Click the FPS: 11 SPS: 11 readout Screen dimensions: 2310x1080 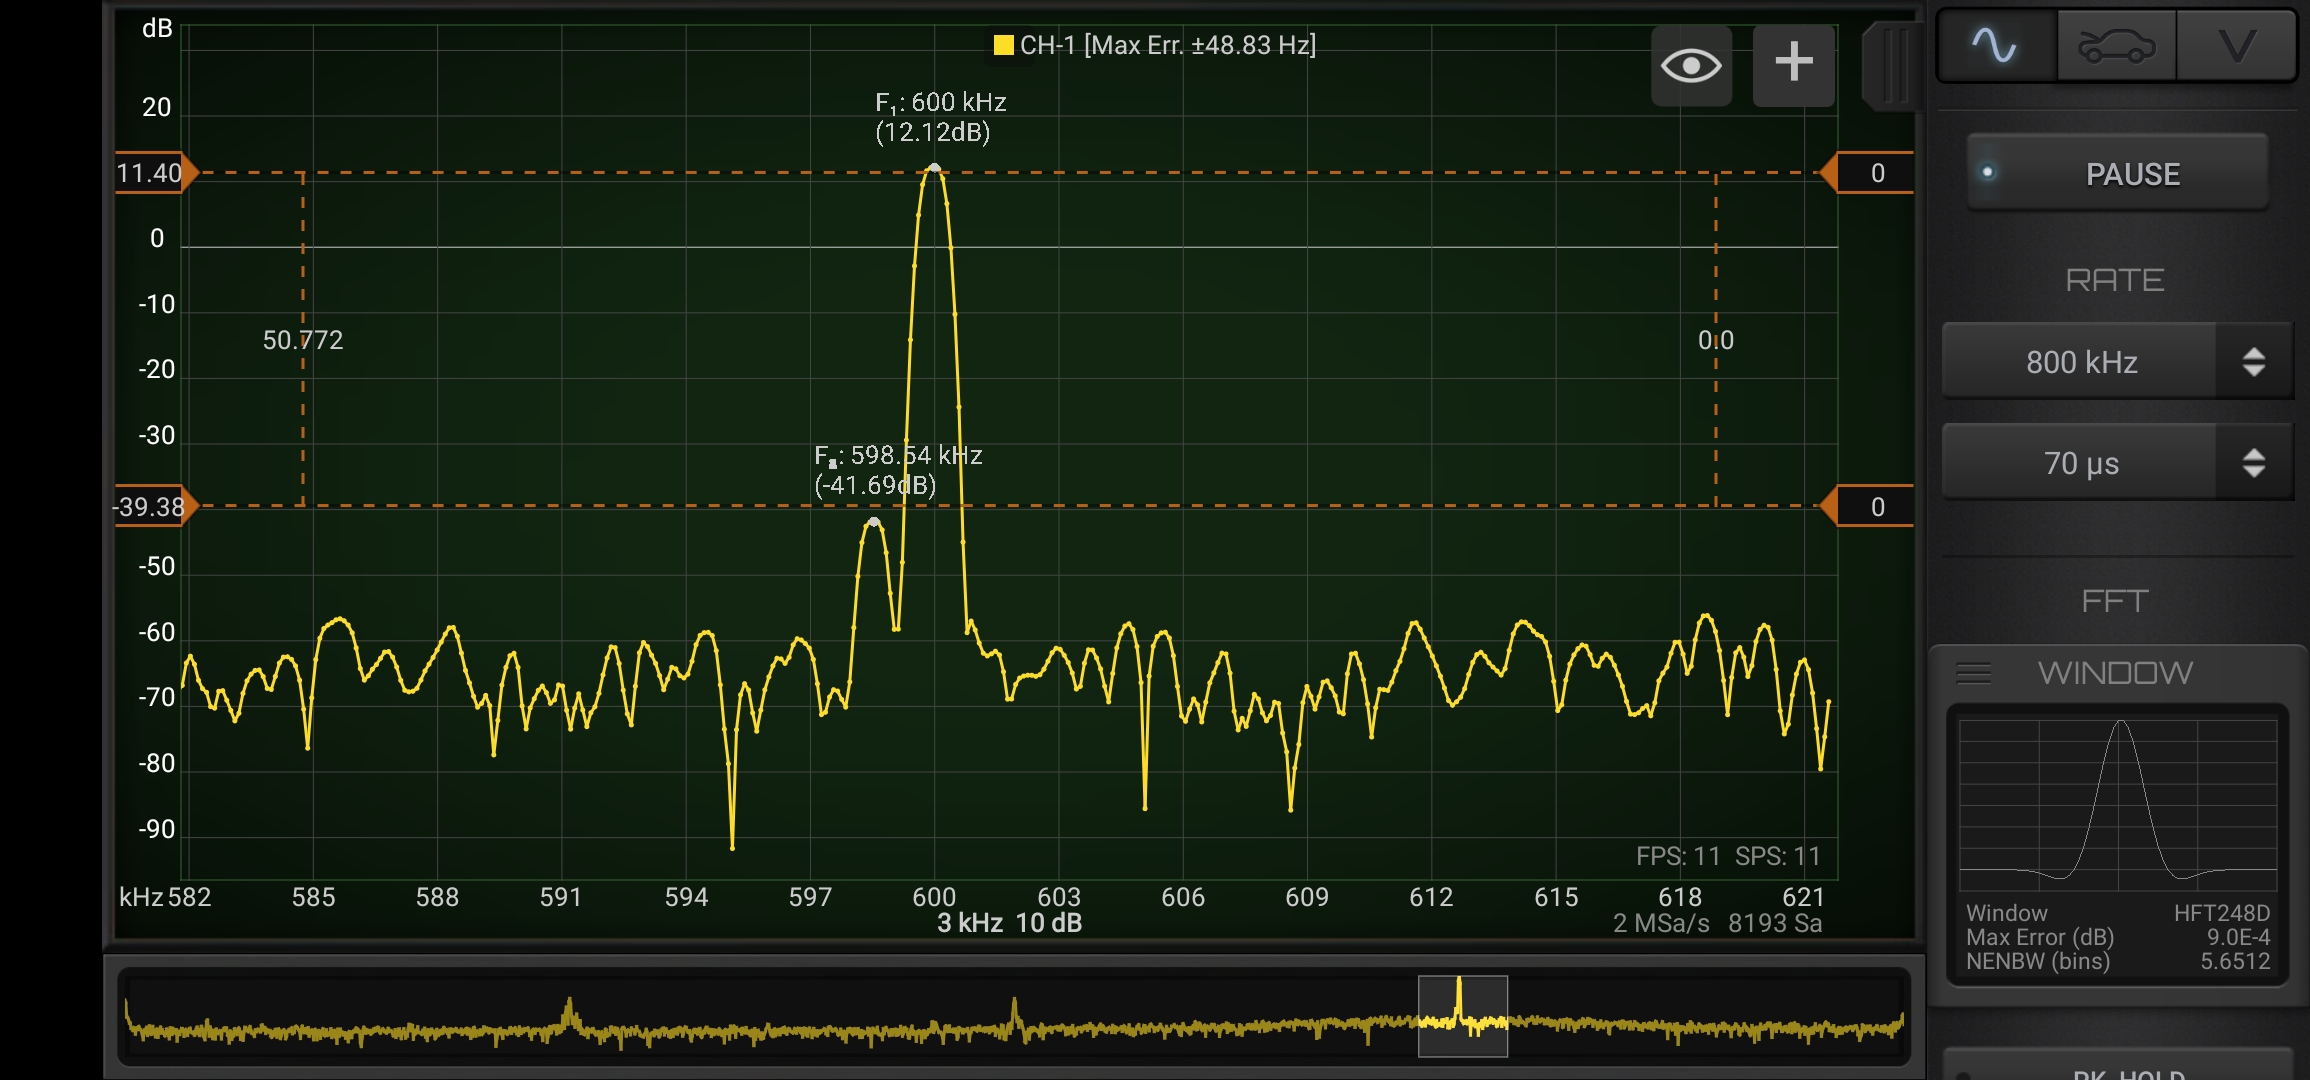click(1728, 856)
